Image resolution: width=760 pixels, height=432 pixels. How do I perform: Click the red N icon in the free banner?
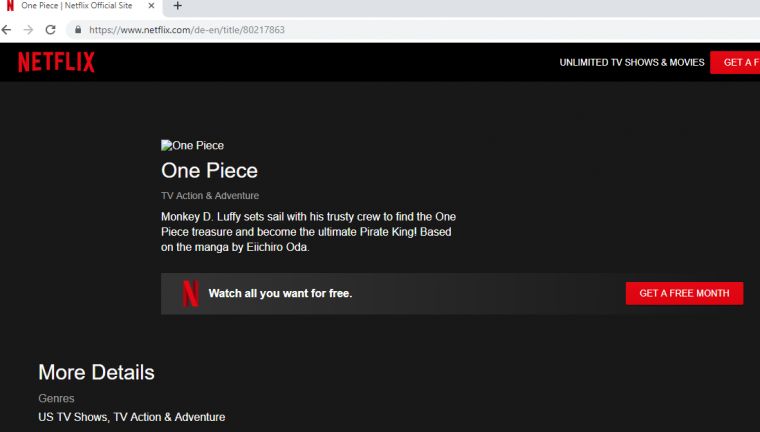190,293
